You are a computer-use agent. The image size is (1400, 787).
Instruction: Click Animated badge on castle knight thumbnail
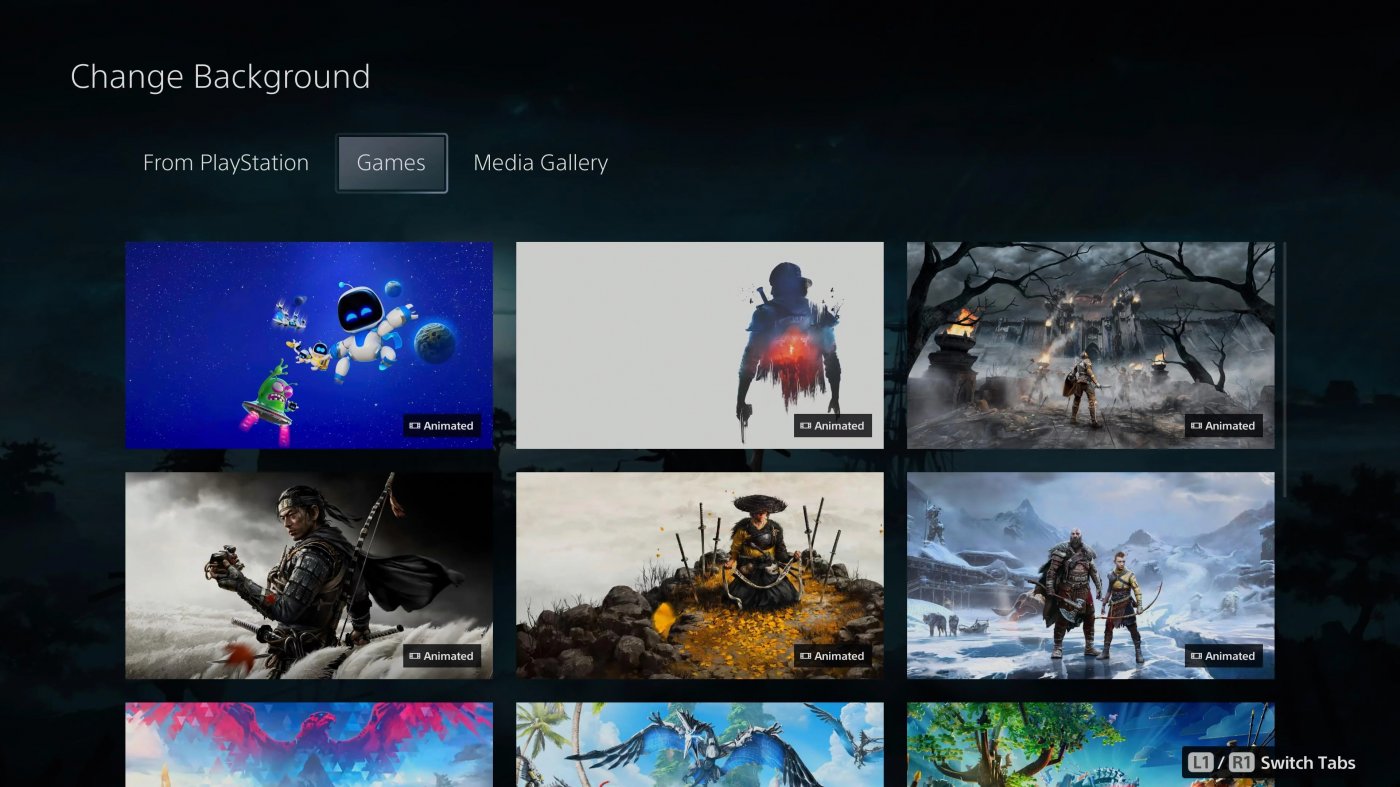pos(1224,426)
